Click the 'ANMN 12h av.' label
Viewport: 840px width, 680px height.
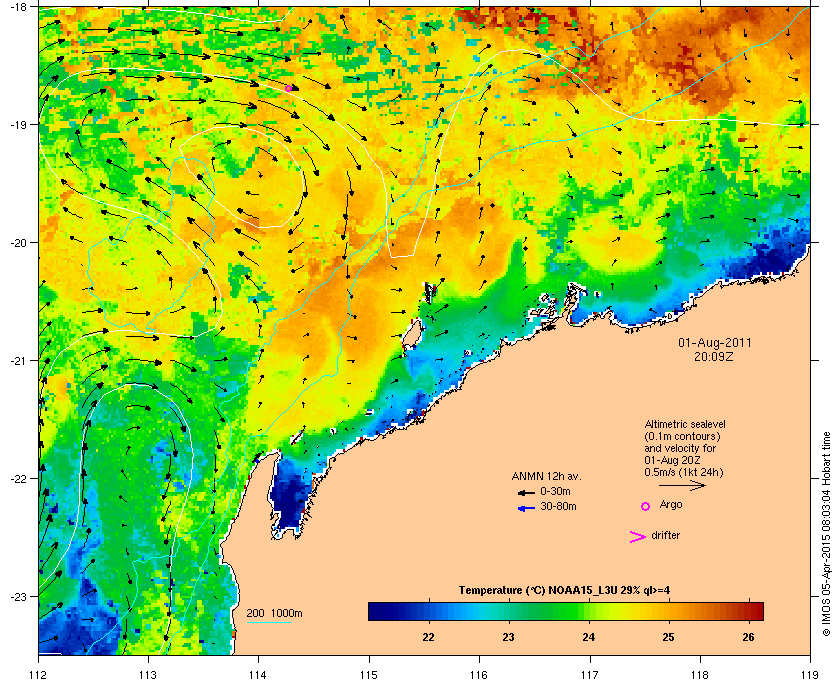click(x=546, y=476)
